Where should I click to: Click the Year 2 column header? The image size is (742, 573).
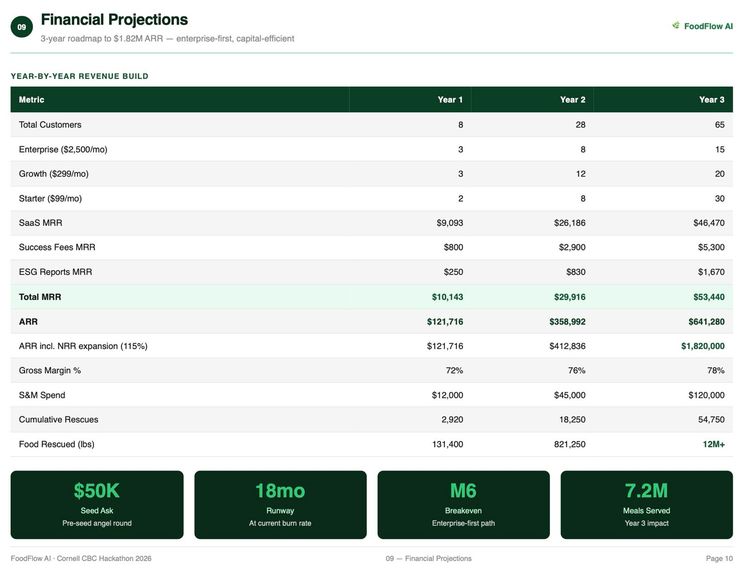coord(573,100)
